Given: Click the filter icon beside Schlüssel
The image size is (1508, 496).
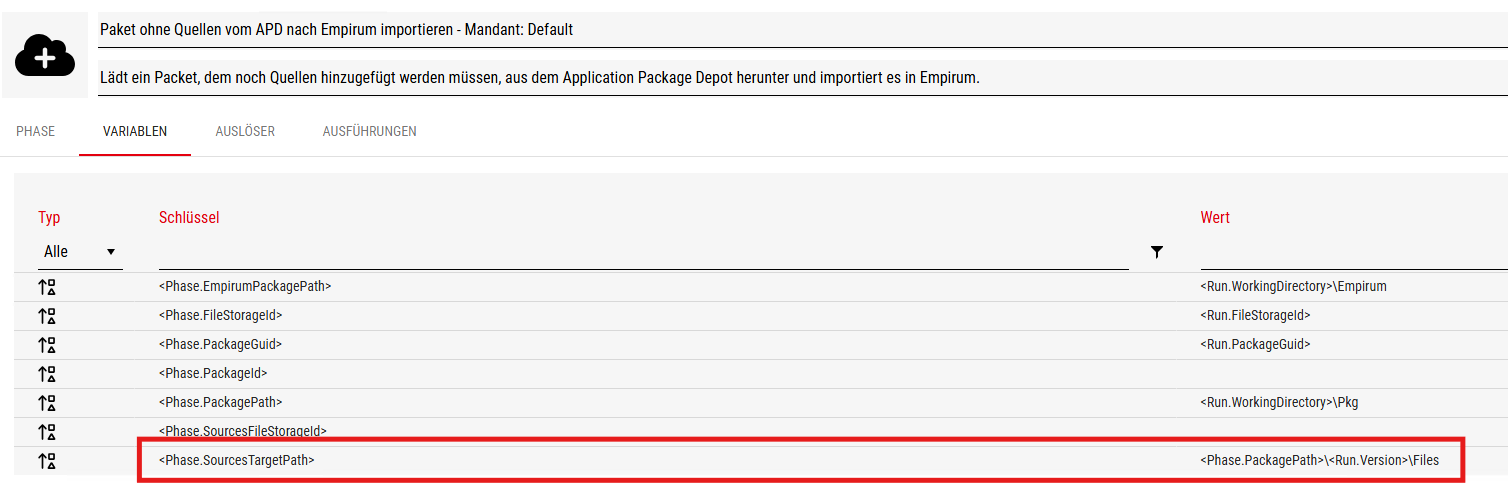Looking at the screenshot, I should (x=1157, y=252).
